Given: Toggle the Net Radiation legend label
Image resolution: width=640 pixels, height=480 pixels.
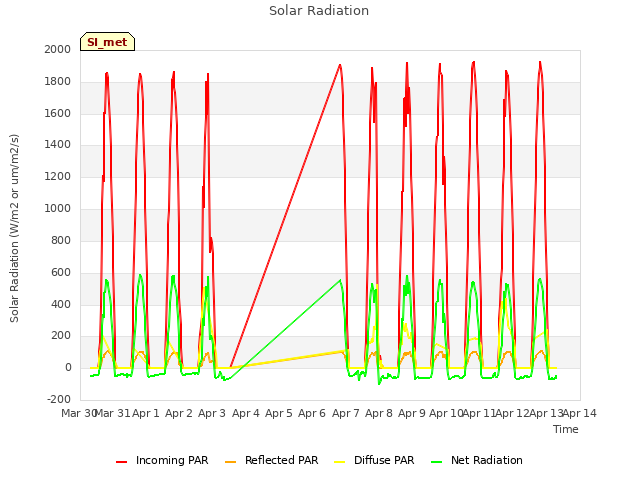Looking at the screenshot, I should pyautogui.click(x=487, y=460).
